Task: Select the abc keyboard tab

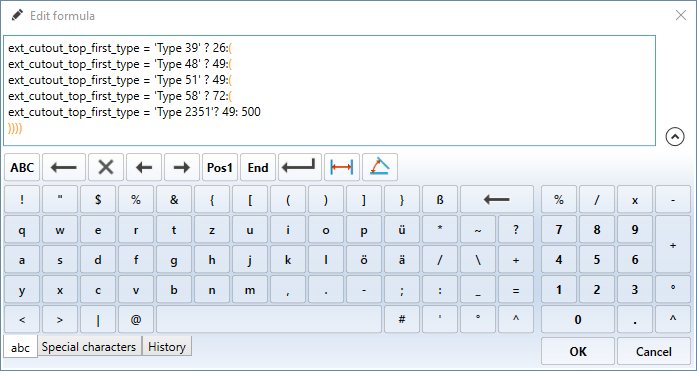Action: coord(20,347)
